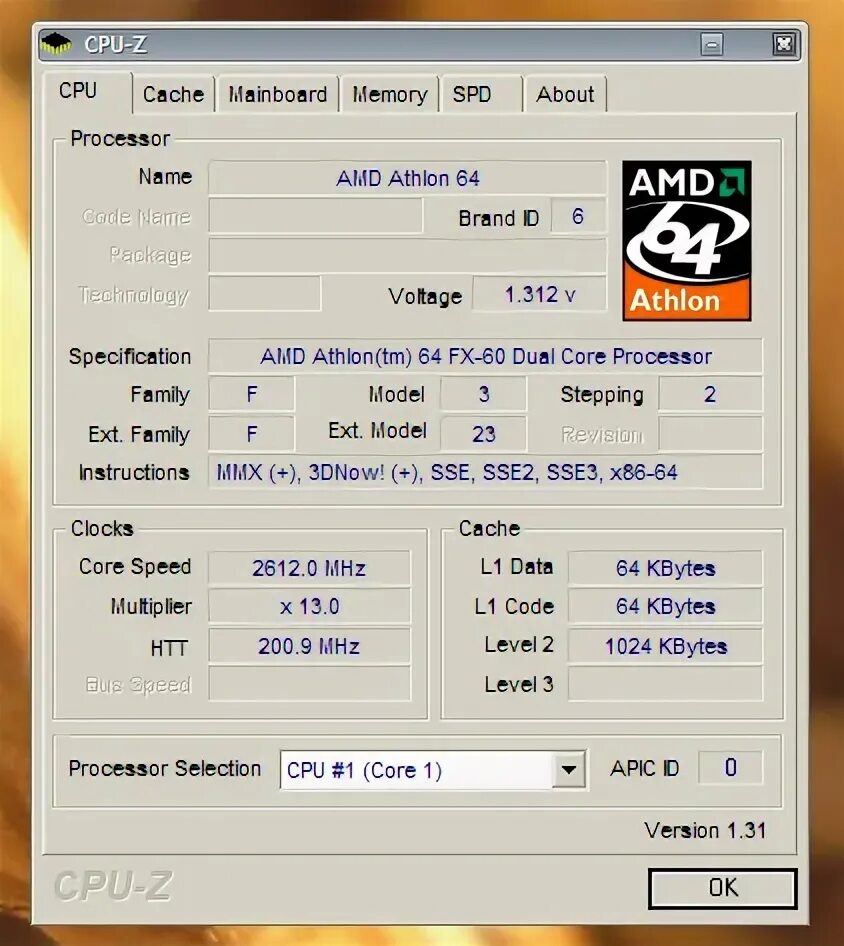Click the HTT value 200.9 MHz

[309, 646]
